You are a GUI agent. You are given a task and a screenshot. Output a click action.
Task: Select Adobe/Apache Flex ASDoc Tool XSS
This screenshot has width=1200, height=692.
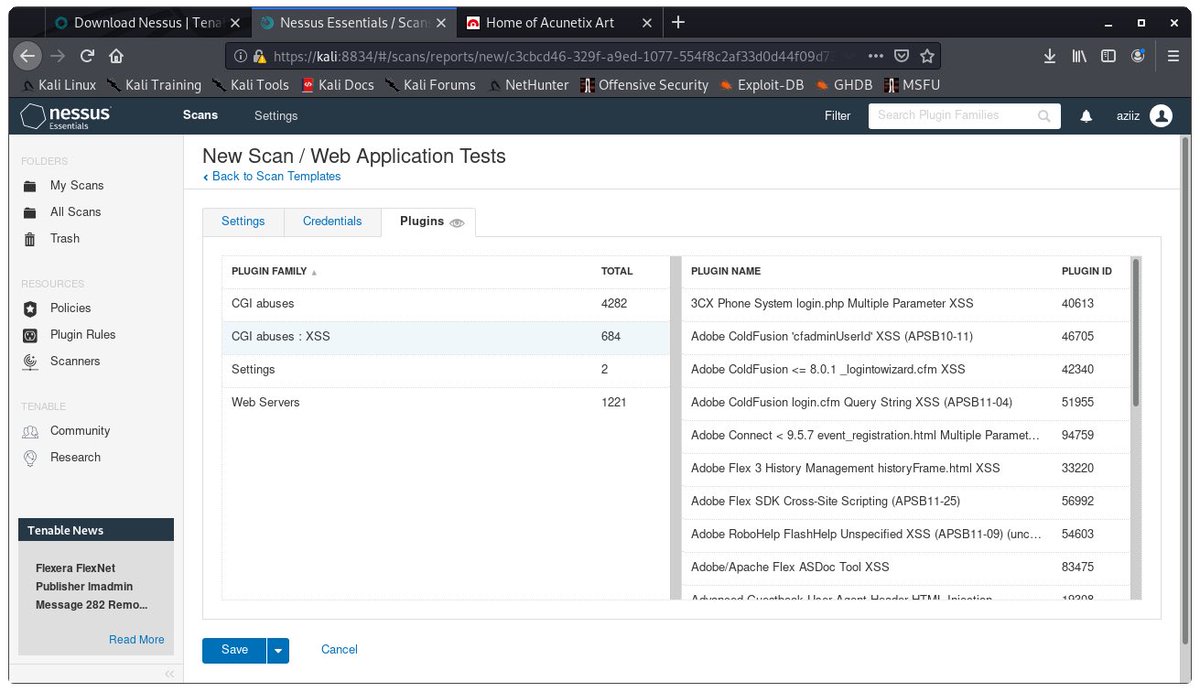pos(906,568)
